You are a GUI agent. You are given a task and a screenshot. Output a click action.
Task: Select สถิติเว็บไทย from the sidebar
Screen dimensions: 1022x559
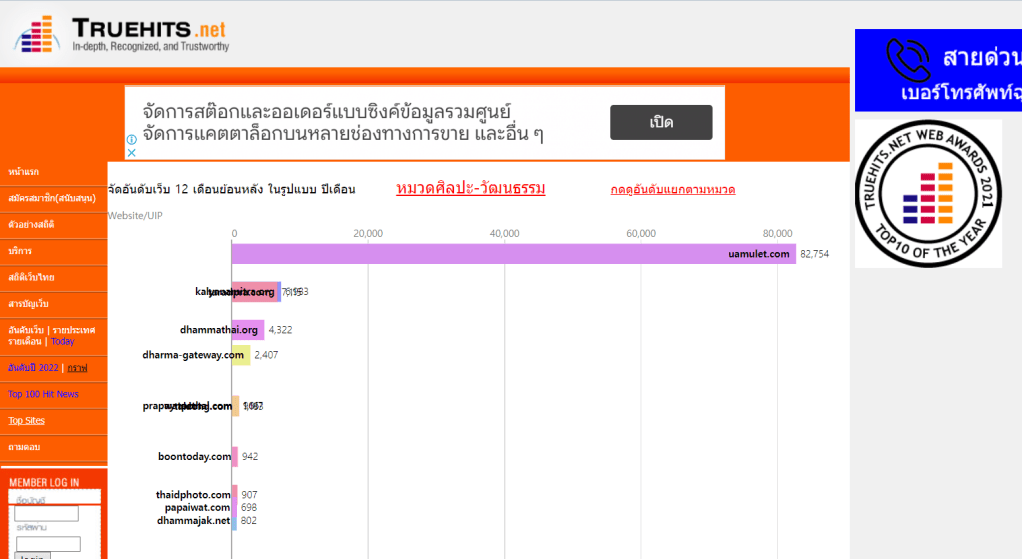[x=31, y=276]
